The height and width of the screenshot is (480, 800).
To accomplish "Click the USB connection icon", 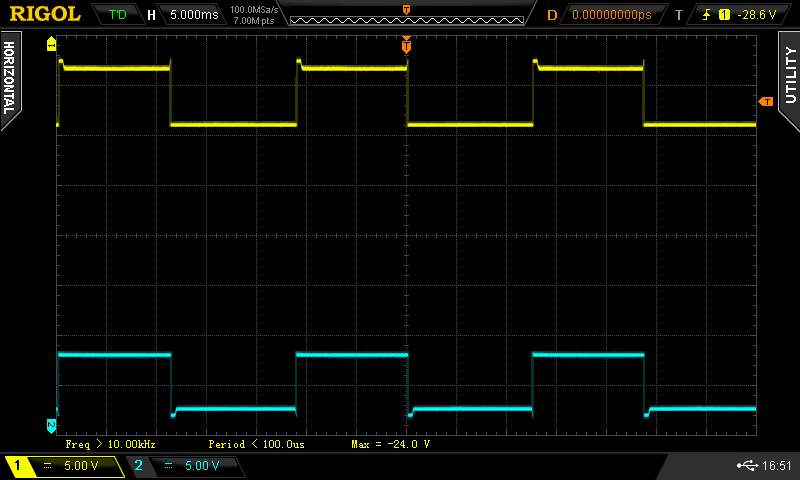I will 747,465.
